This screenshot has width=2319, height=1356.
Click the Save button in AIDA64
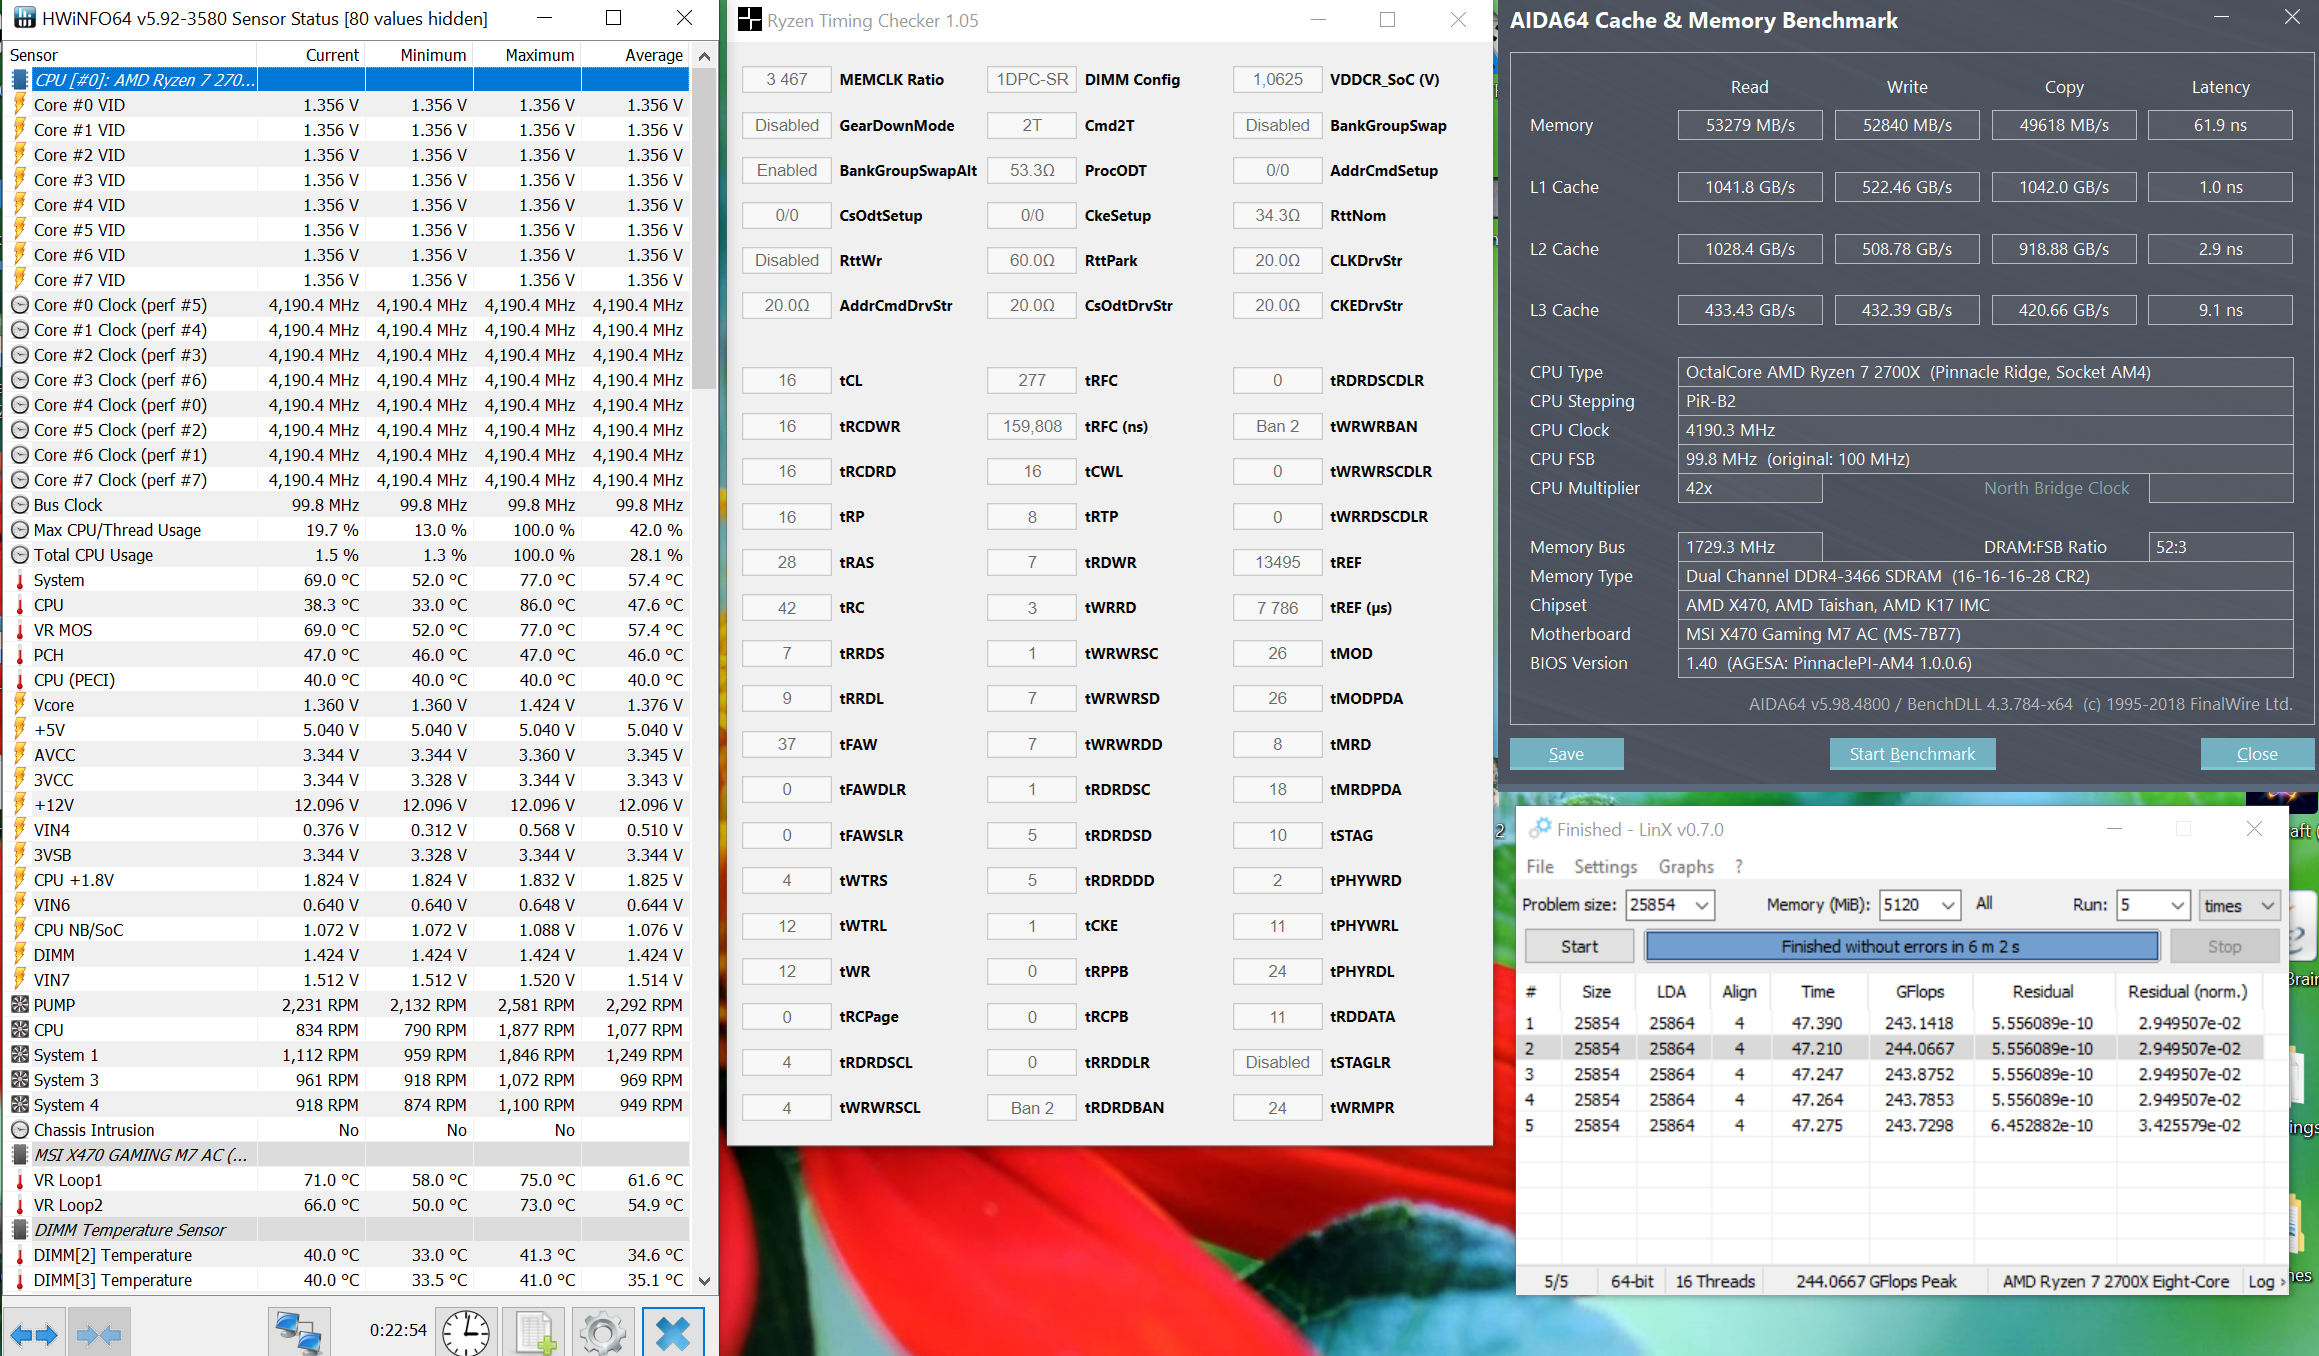(1566, 754)
